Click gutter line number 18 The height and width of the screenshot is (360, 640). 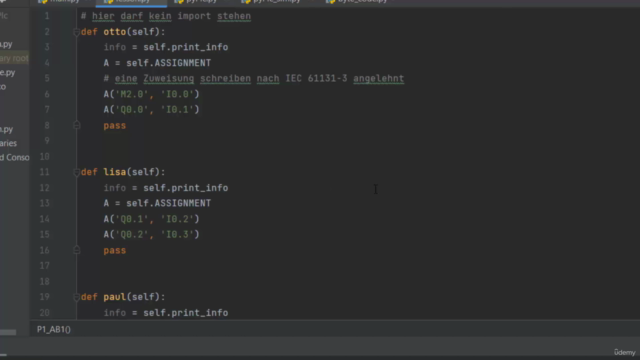(44, 282)
